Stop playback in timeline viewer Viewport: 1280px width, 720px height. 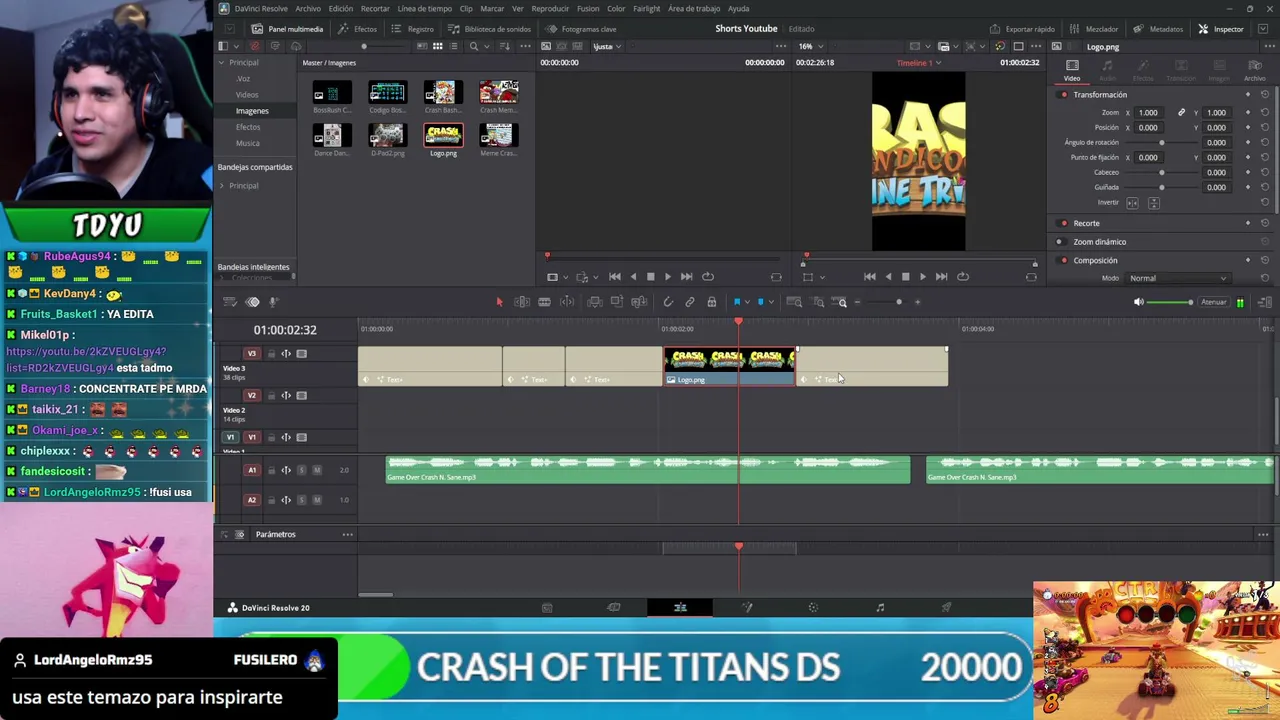[x=905, y=277]
